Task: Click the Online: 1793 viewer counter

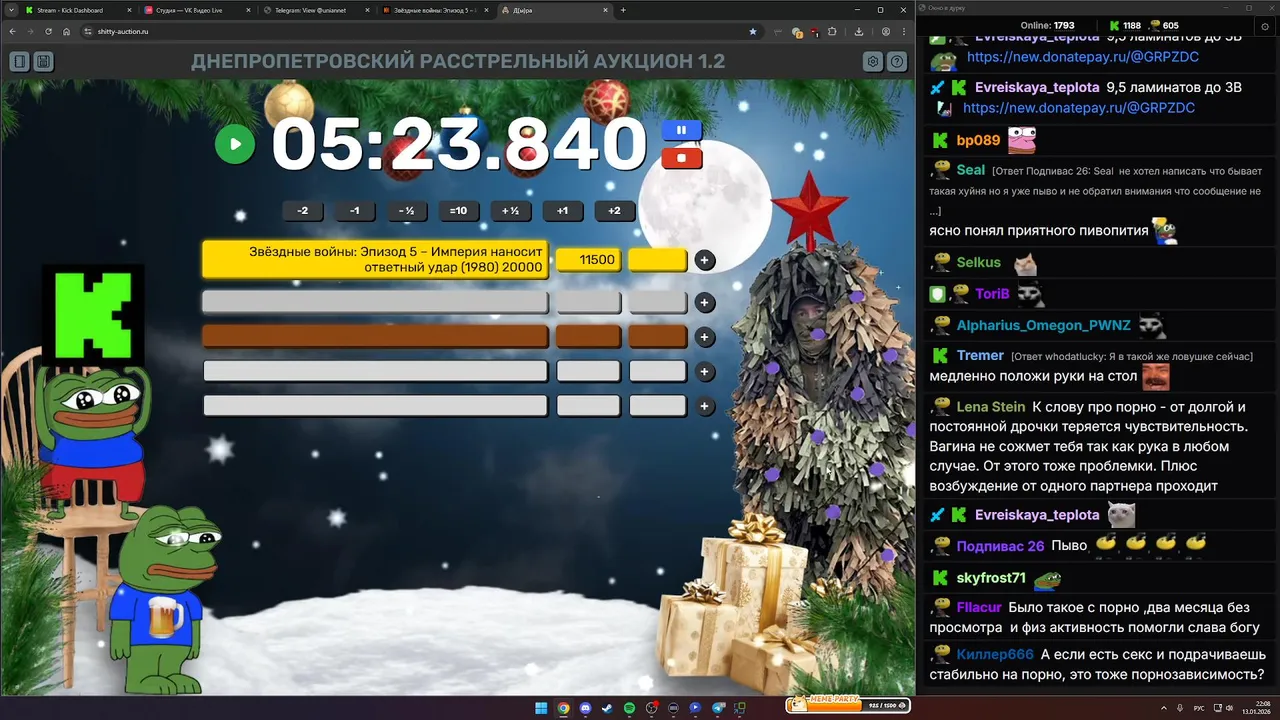Action: click(1047, 25)
